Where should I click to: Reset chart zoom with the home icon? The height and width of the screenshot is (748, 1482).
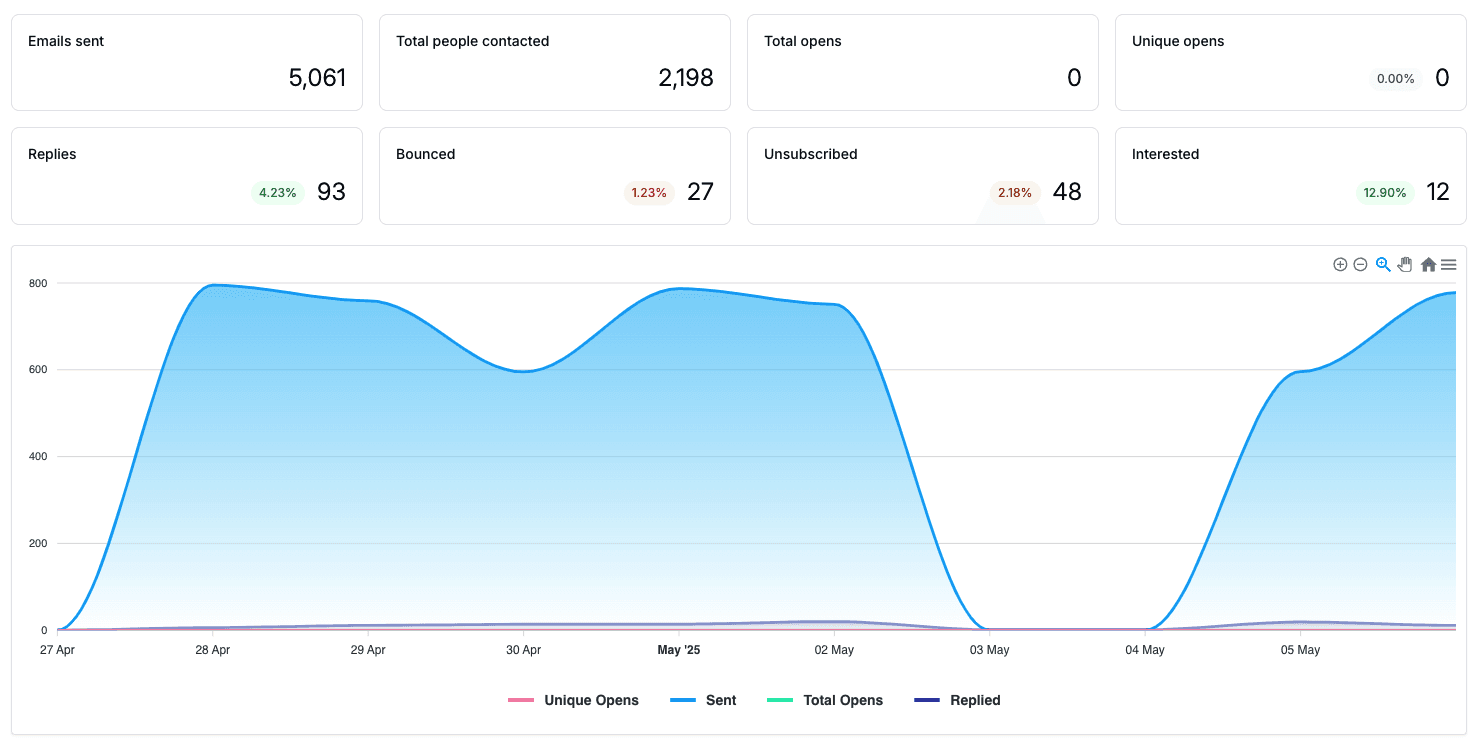coord(1428,265)
